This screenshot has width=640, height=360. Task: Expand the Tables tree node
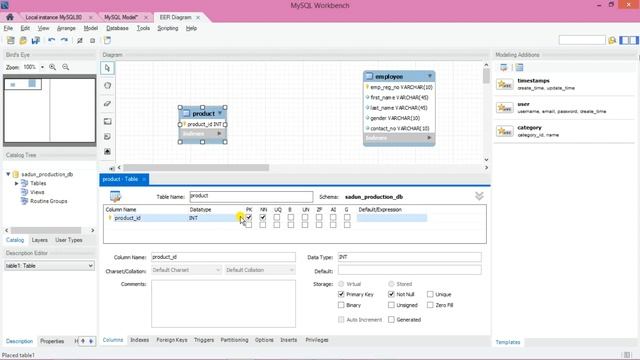pos(16,183)
